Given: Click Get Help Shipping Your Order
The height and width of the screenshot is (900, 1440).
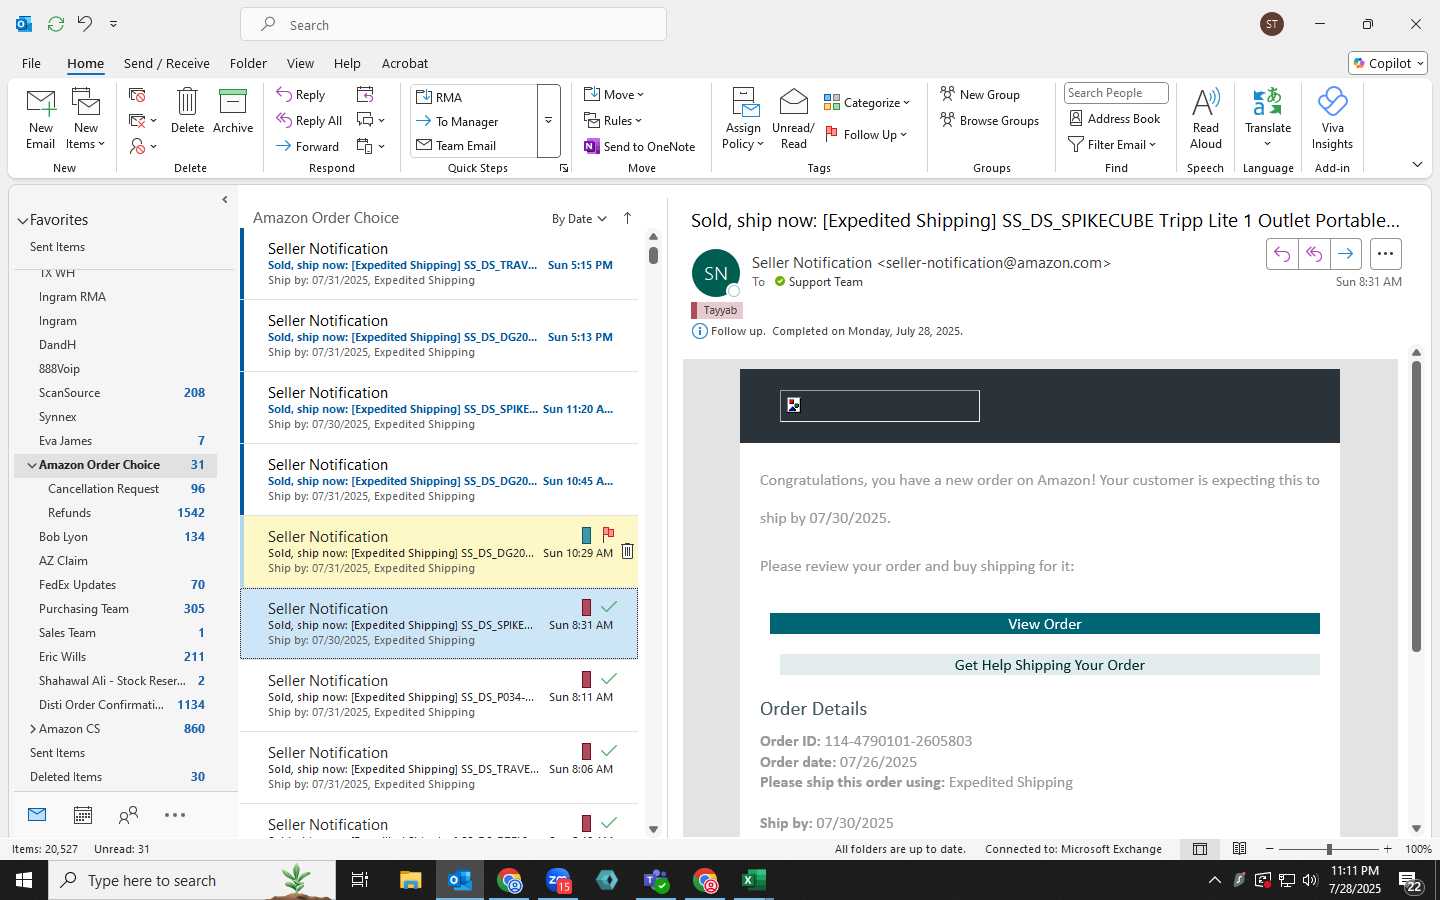Looking at the screenshot, I should coord(1050,665).
